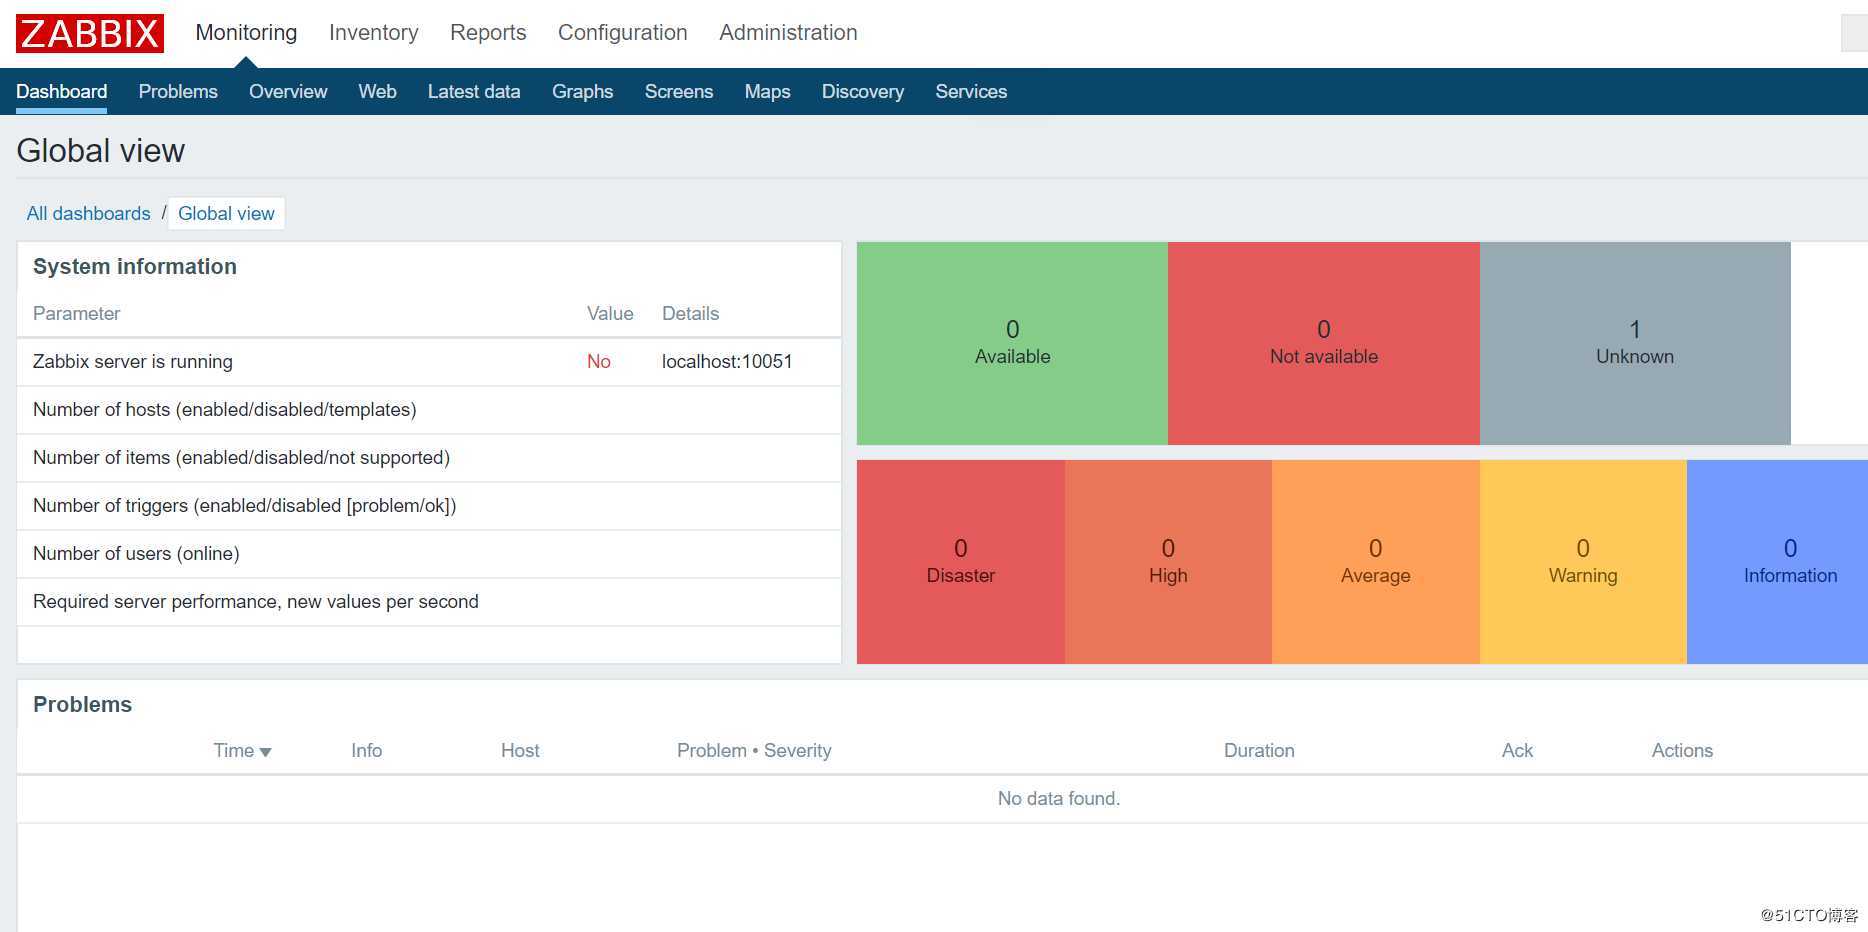Go to the Overview tab
The image size is (1868, 932).
288,91
